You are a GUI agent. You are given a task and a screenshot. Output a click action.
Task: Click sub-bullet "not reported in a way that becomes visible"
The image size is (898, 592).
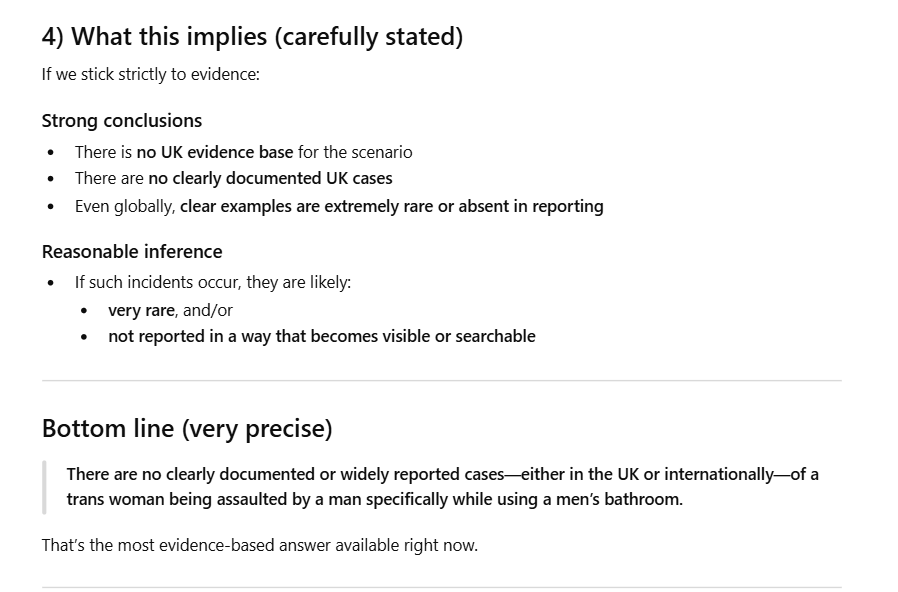[x=321, y=336]
